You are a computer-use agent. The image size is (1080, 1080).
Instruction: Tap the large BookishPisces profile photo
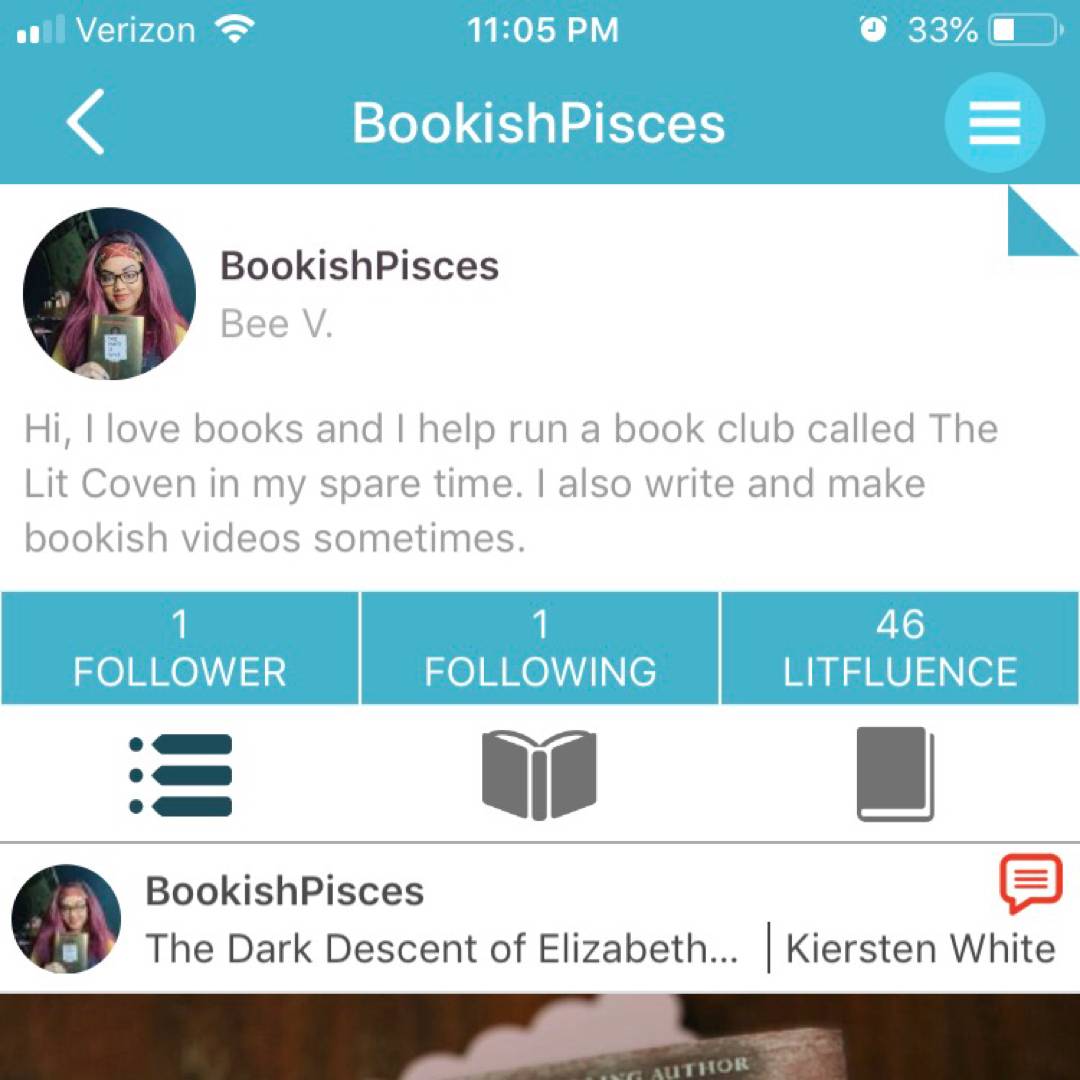tap(110, 293)
